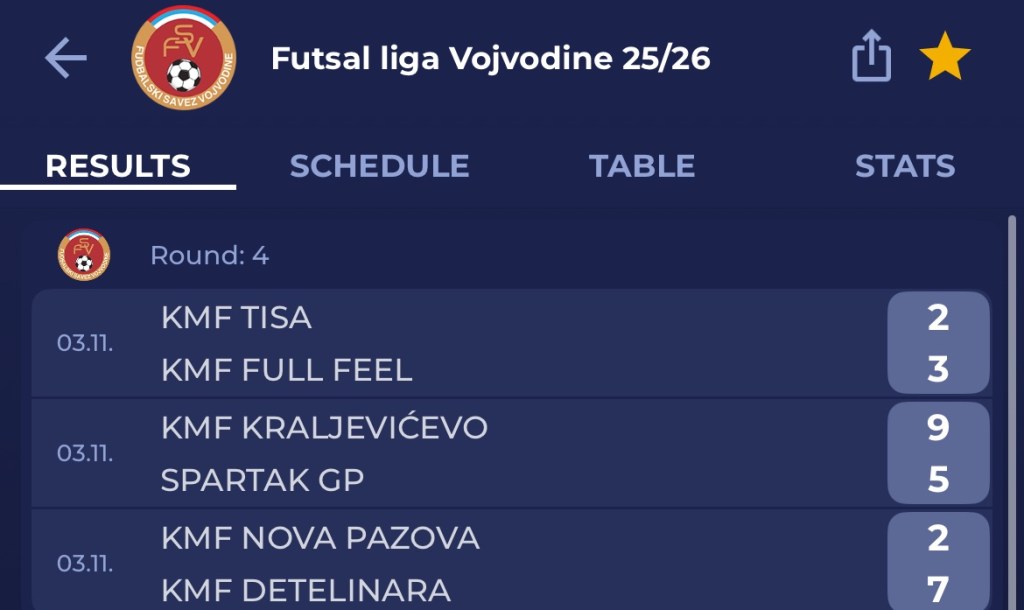The height and width of the screenshot is (610, 1024).
Task: Select the Round: 4 header label
Action: (209, 255)
